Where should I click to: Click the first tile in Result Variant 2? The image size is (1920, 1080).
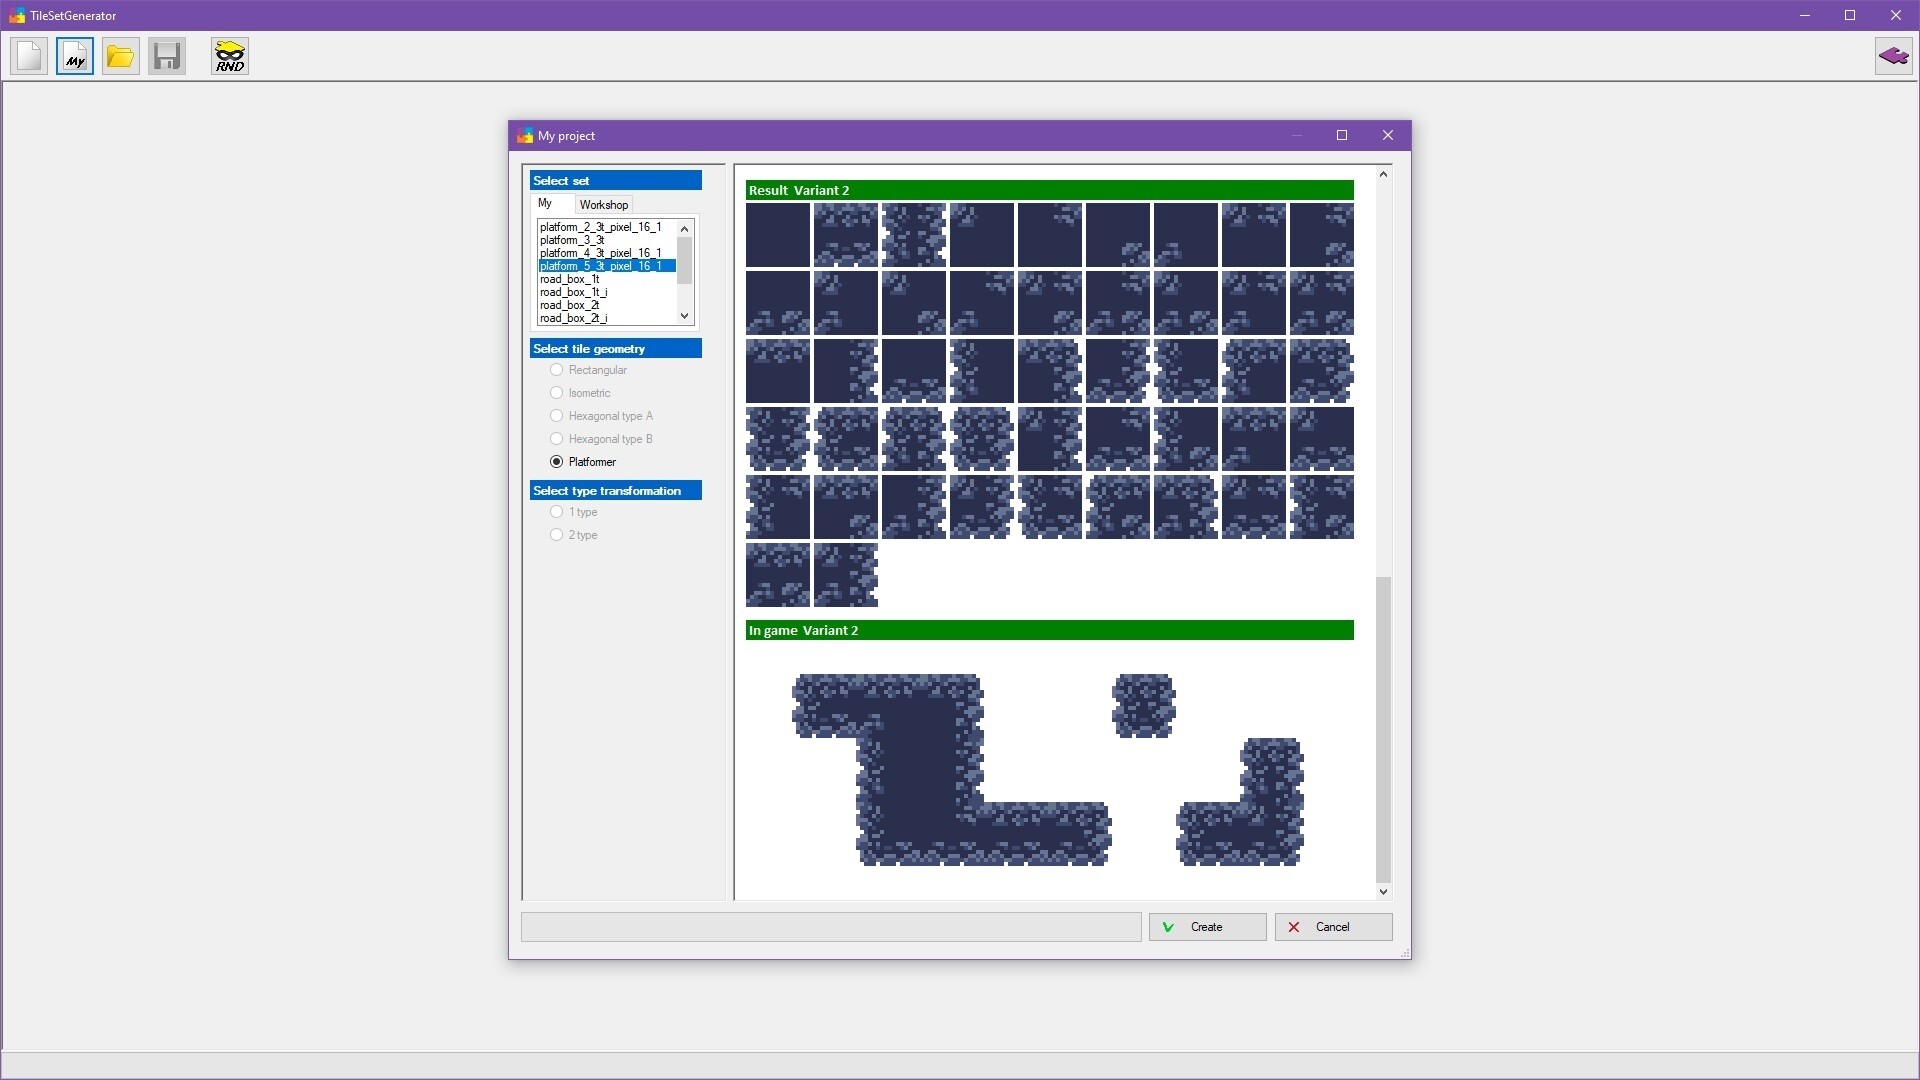pos(777,235)
